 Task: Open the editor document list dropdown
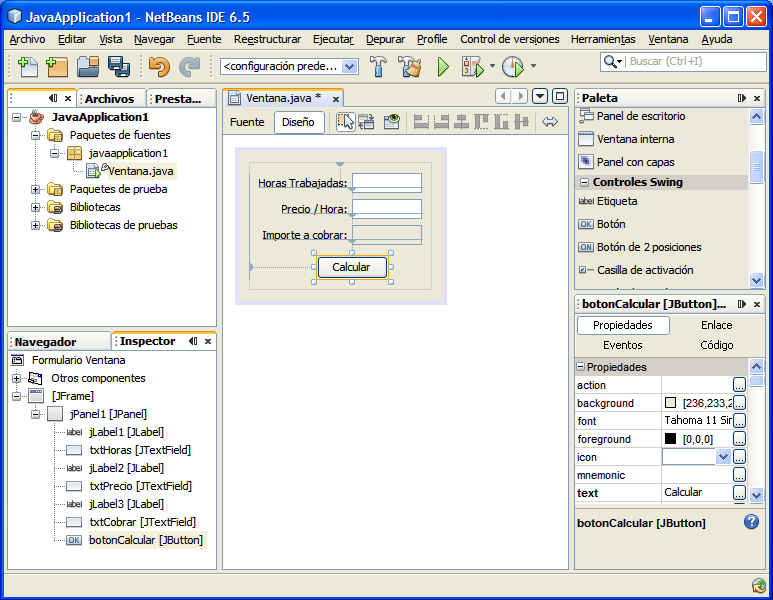click(540, 96)
